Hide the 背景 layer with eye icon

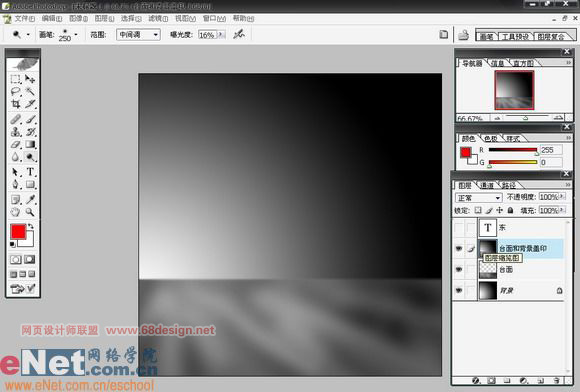[x=459, y=290]
